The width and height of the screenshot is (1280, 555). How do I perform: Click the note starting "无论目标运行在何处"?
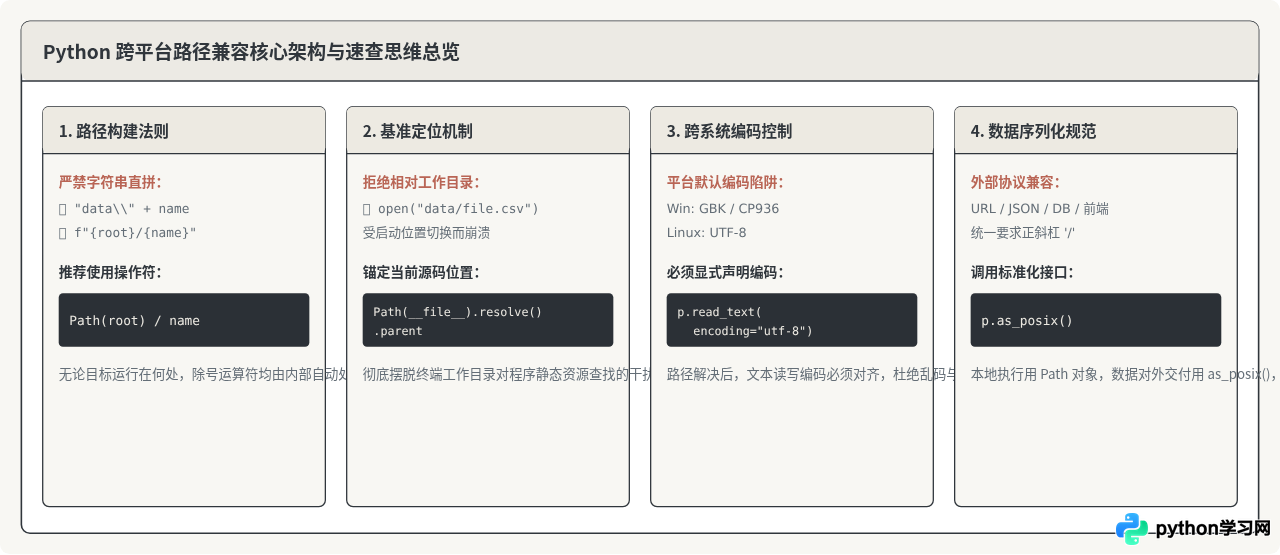click(x=203, y=375)
